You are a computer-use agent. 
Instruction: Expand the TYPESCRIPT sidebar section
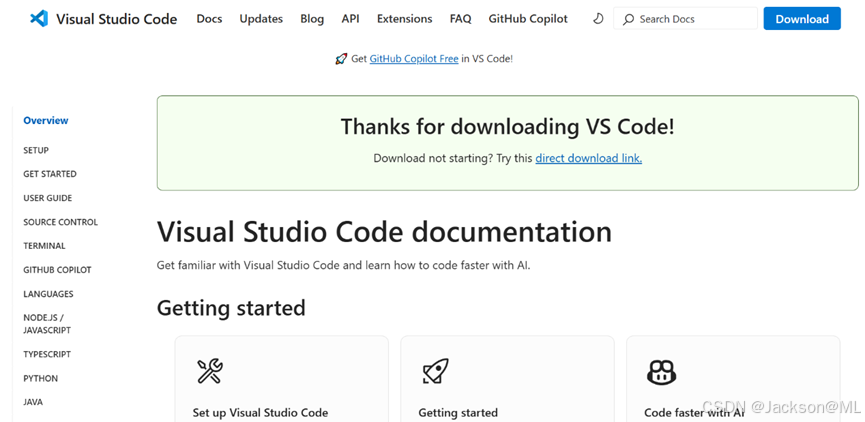pos(47,354)
